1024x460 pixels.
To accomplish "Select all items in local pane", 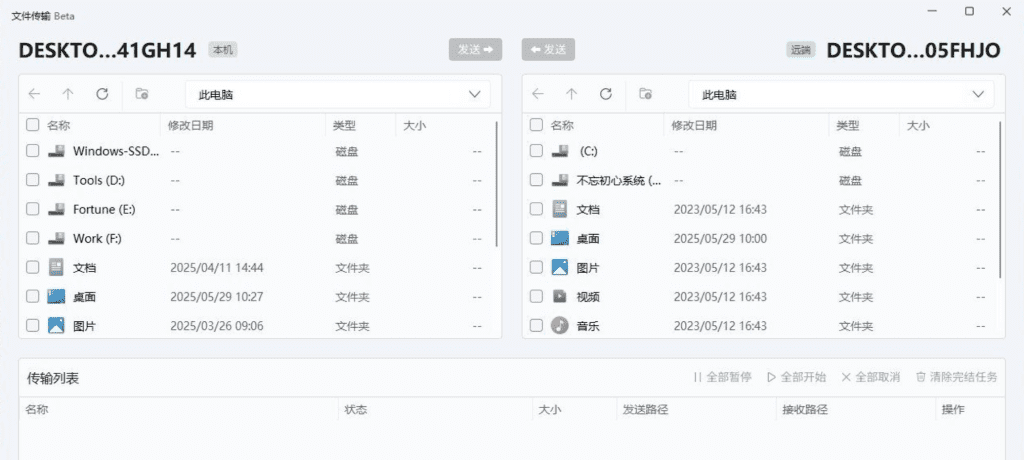I will point(33,125).
